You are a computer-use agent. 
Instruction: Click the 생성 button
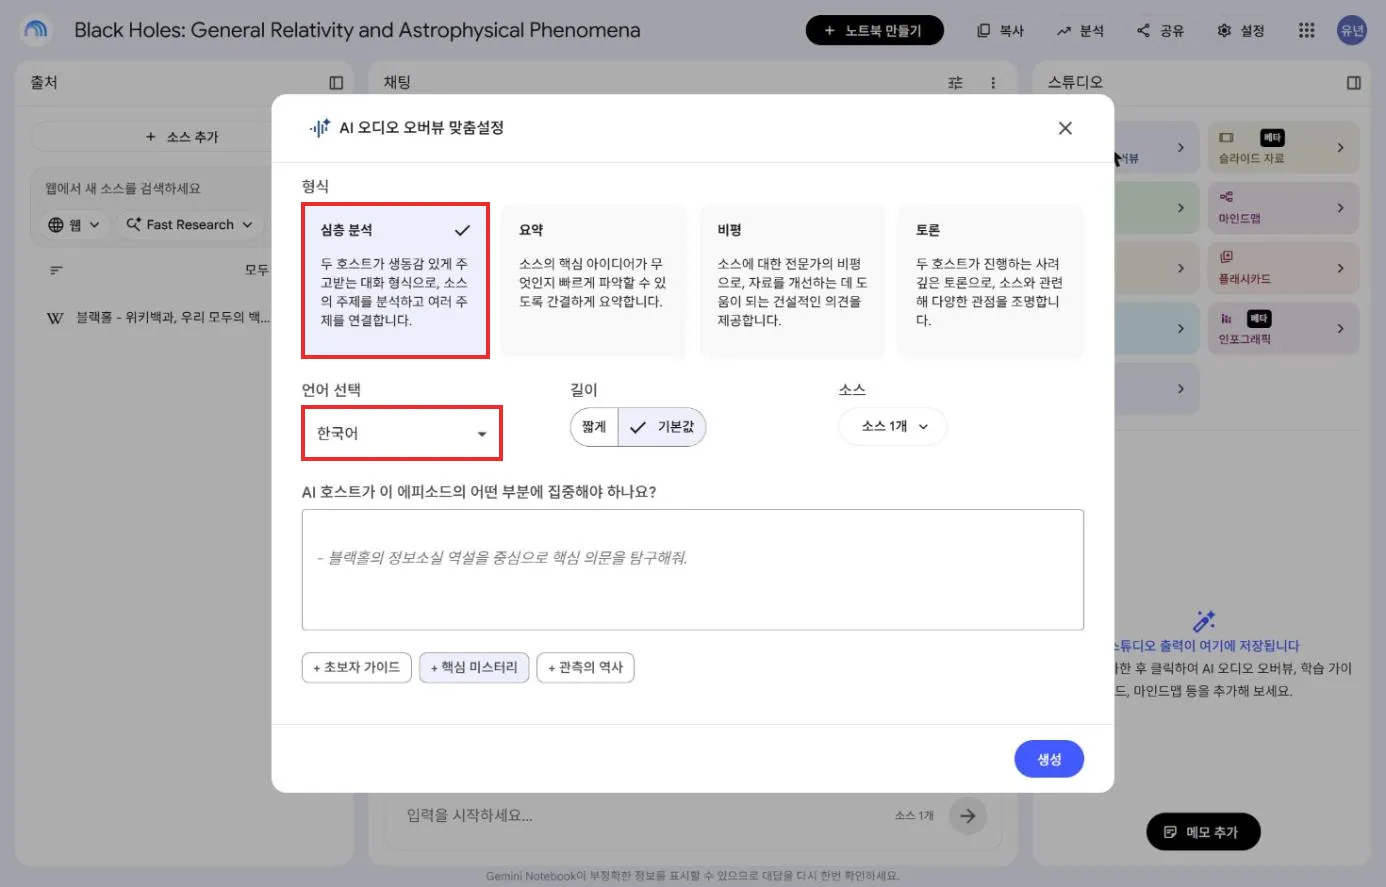pos(1049,759)
